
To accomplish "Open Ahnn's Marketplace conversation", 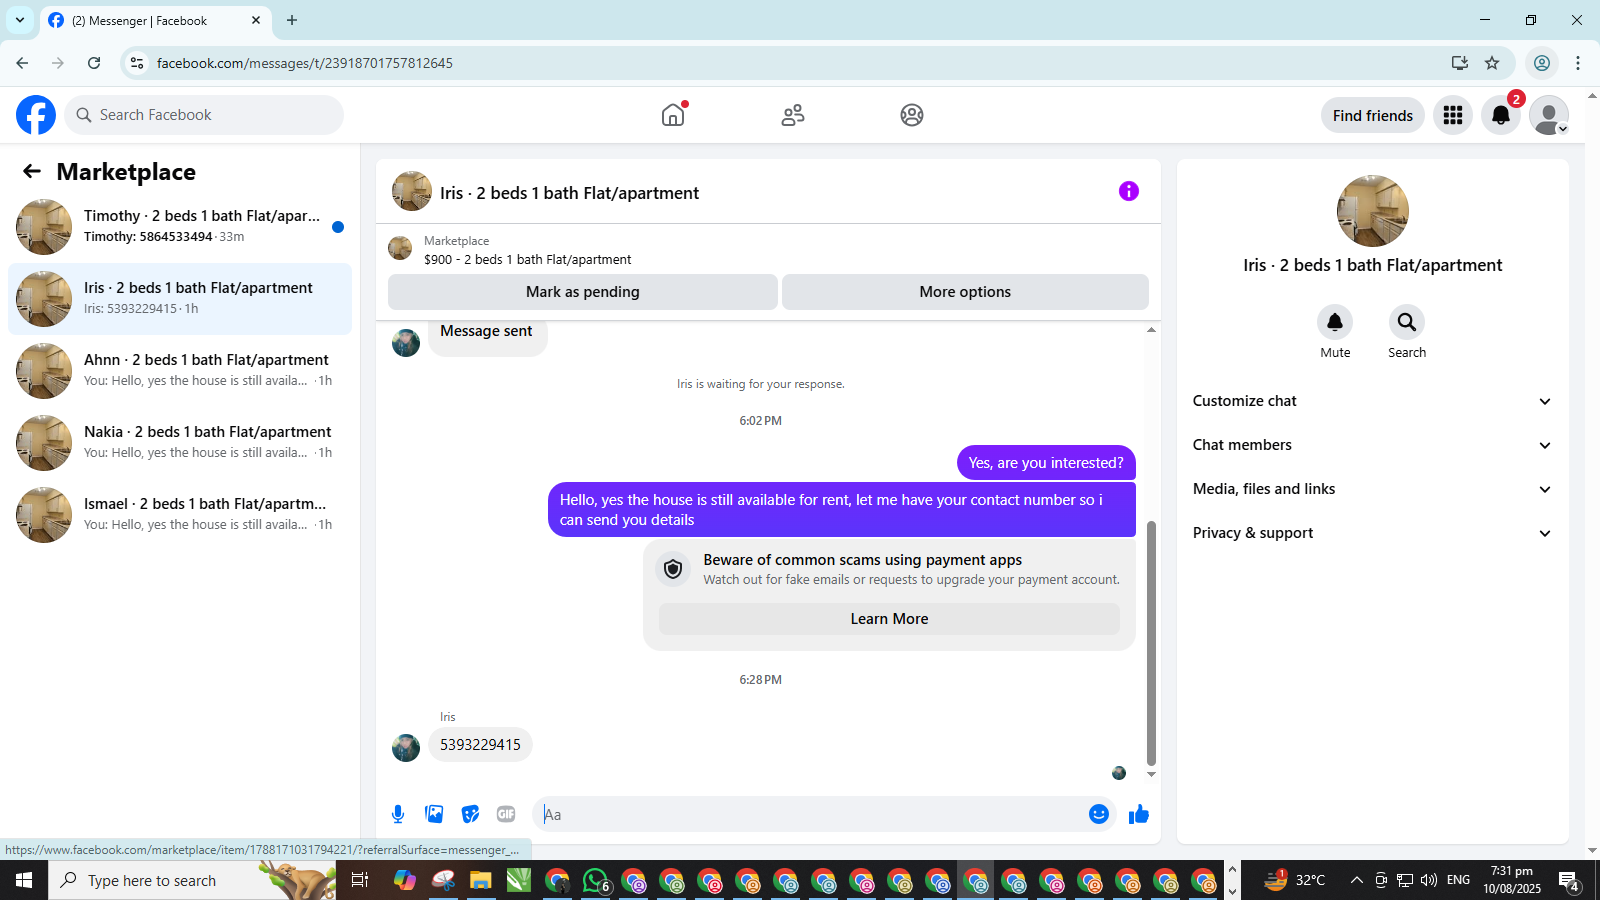I will 180,371.
